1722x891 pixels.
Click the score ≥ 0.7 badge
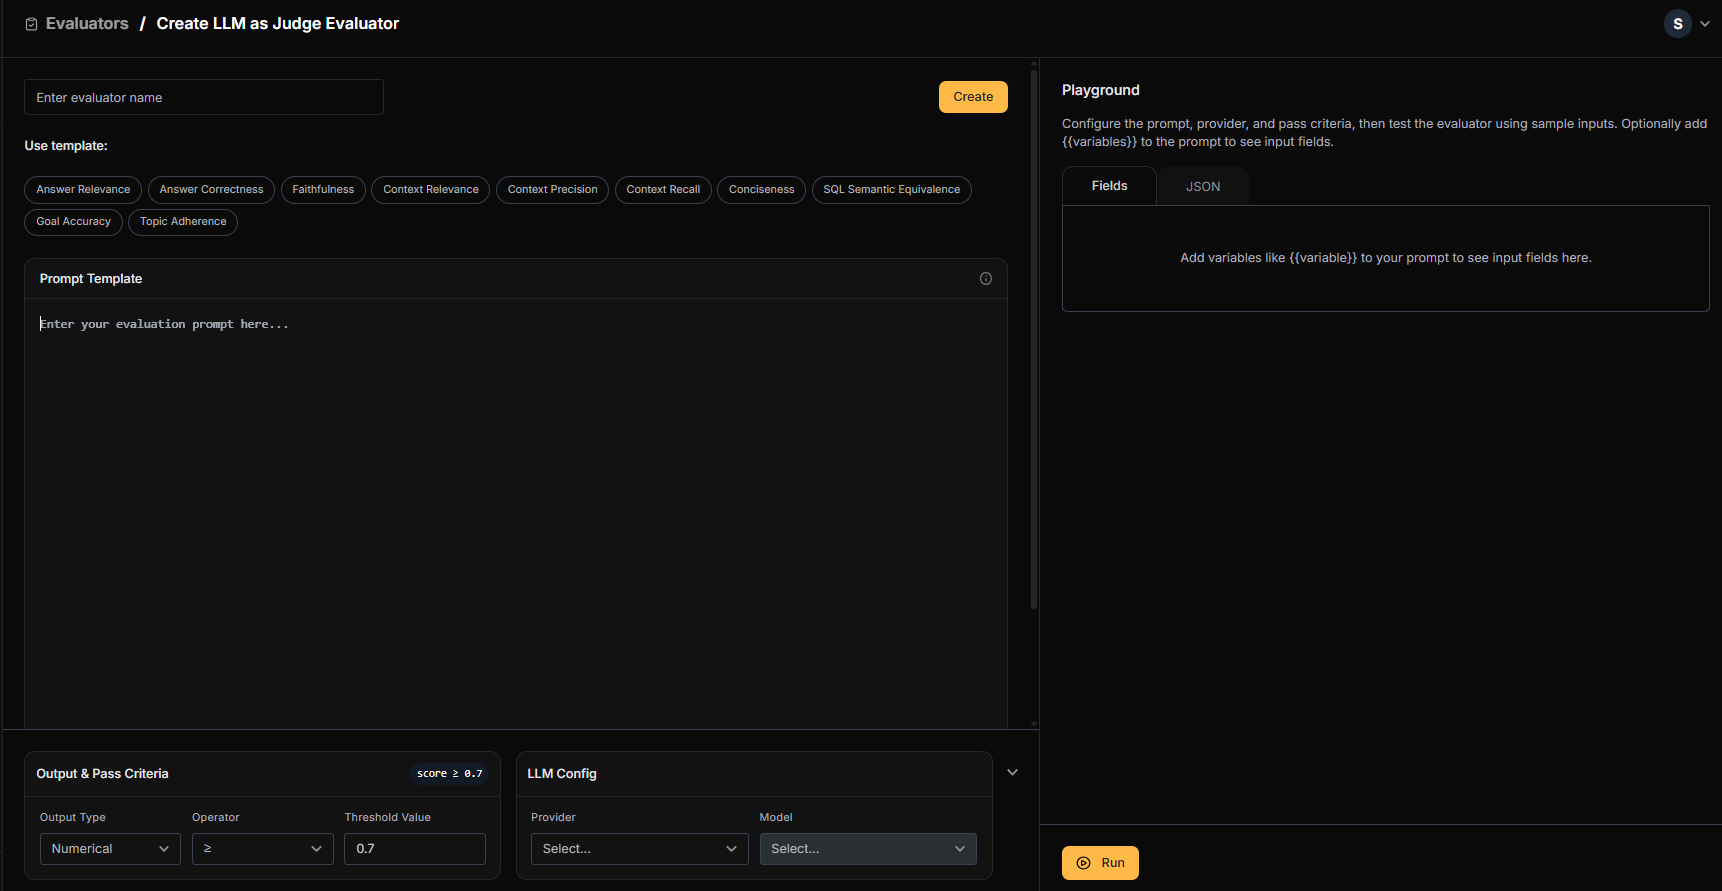pyautogui.click(x=449, y=774)
